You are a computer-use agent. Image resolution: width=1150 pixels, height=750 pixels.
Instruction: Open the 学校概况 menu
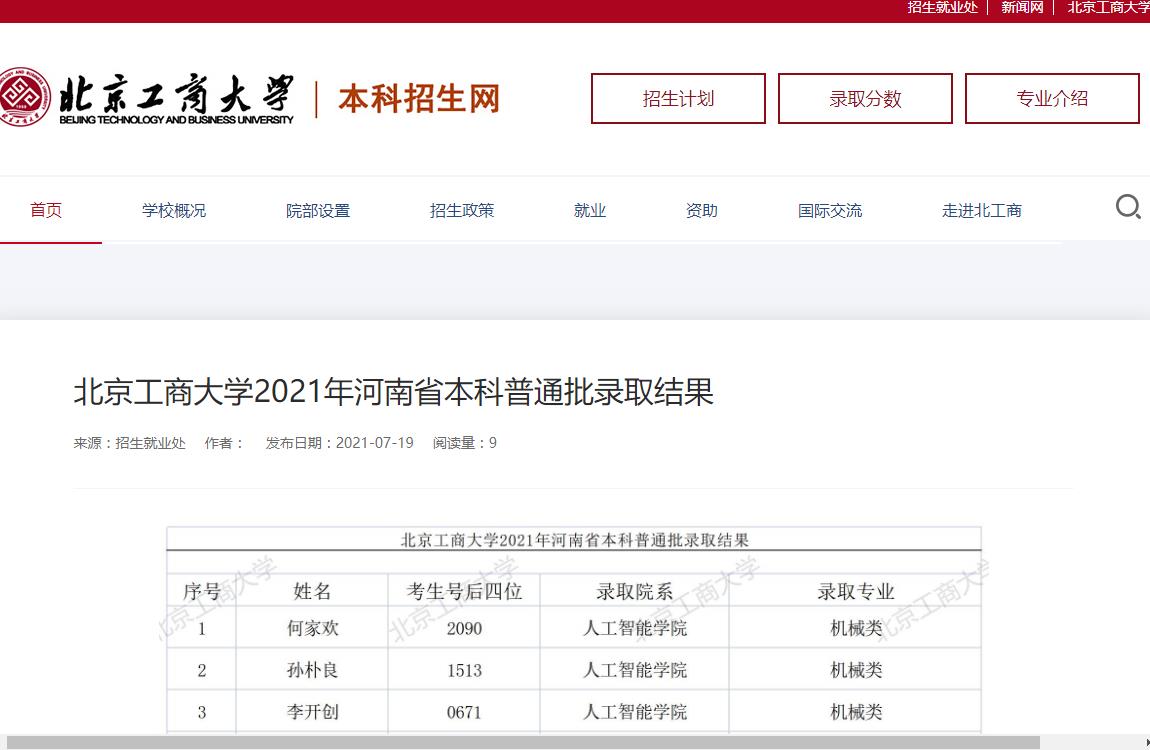[x=174, y=211]
